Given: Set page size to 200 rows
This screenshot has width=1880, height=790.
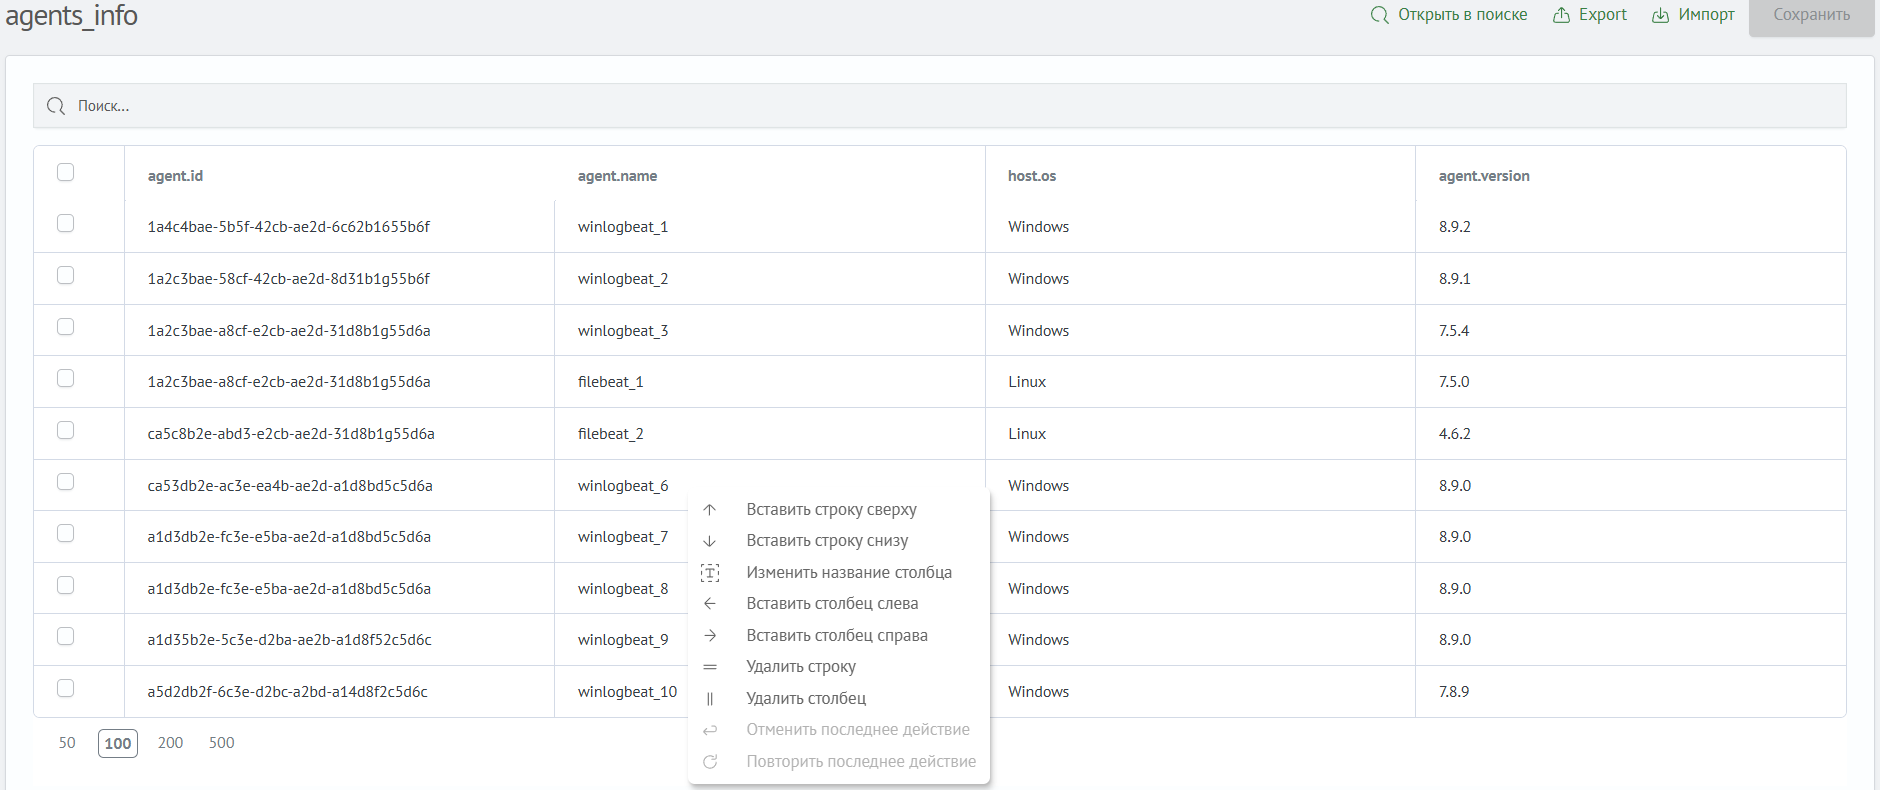Looking at the screenshot, I should coord(170,743).
